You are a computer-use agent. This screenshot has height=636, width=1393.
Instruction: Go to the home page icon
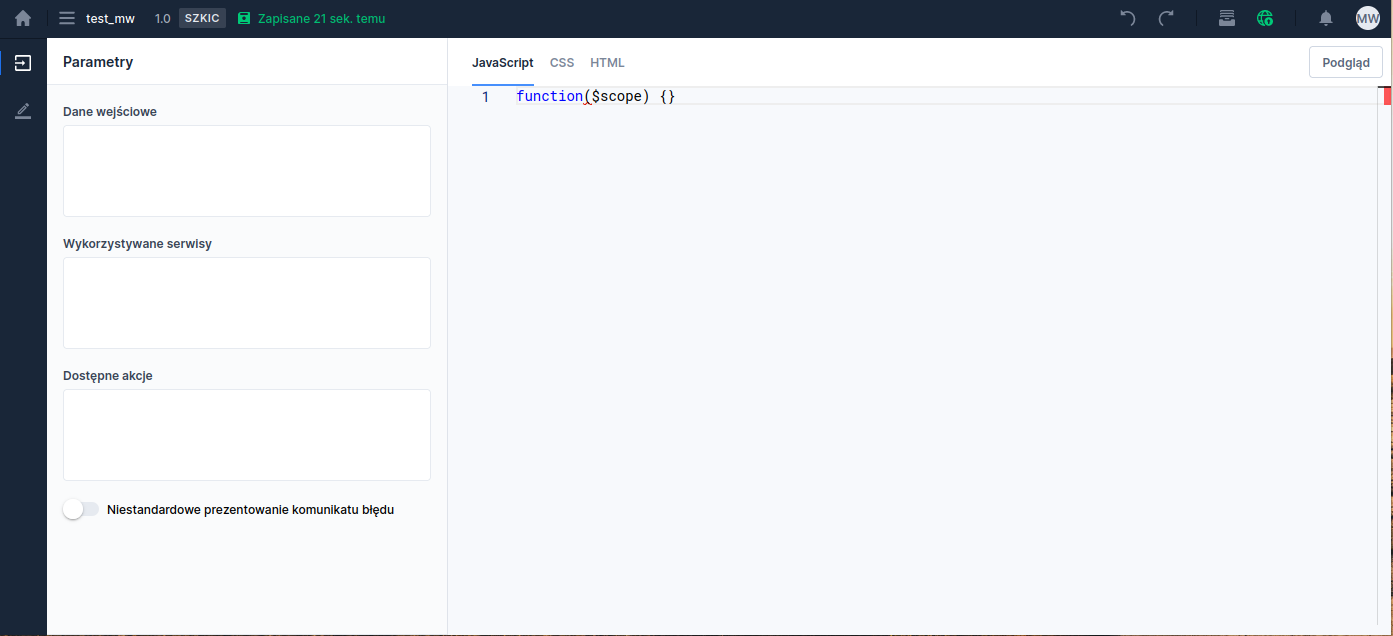23,18
